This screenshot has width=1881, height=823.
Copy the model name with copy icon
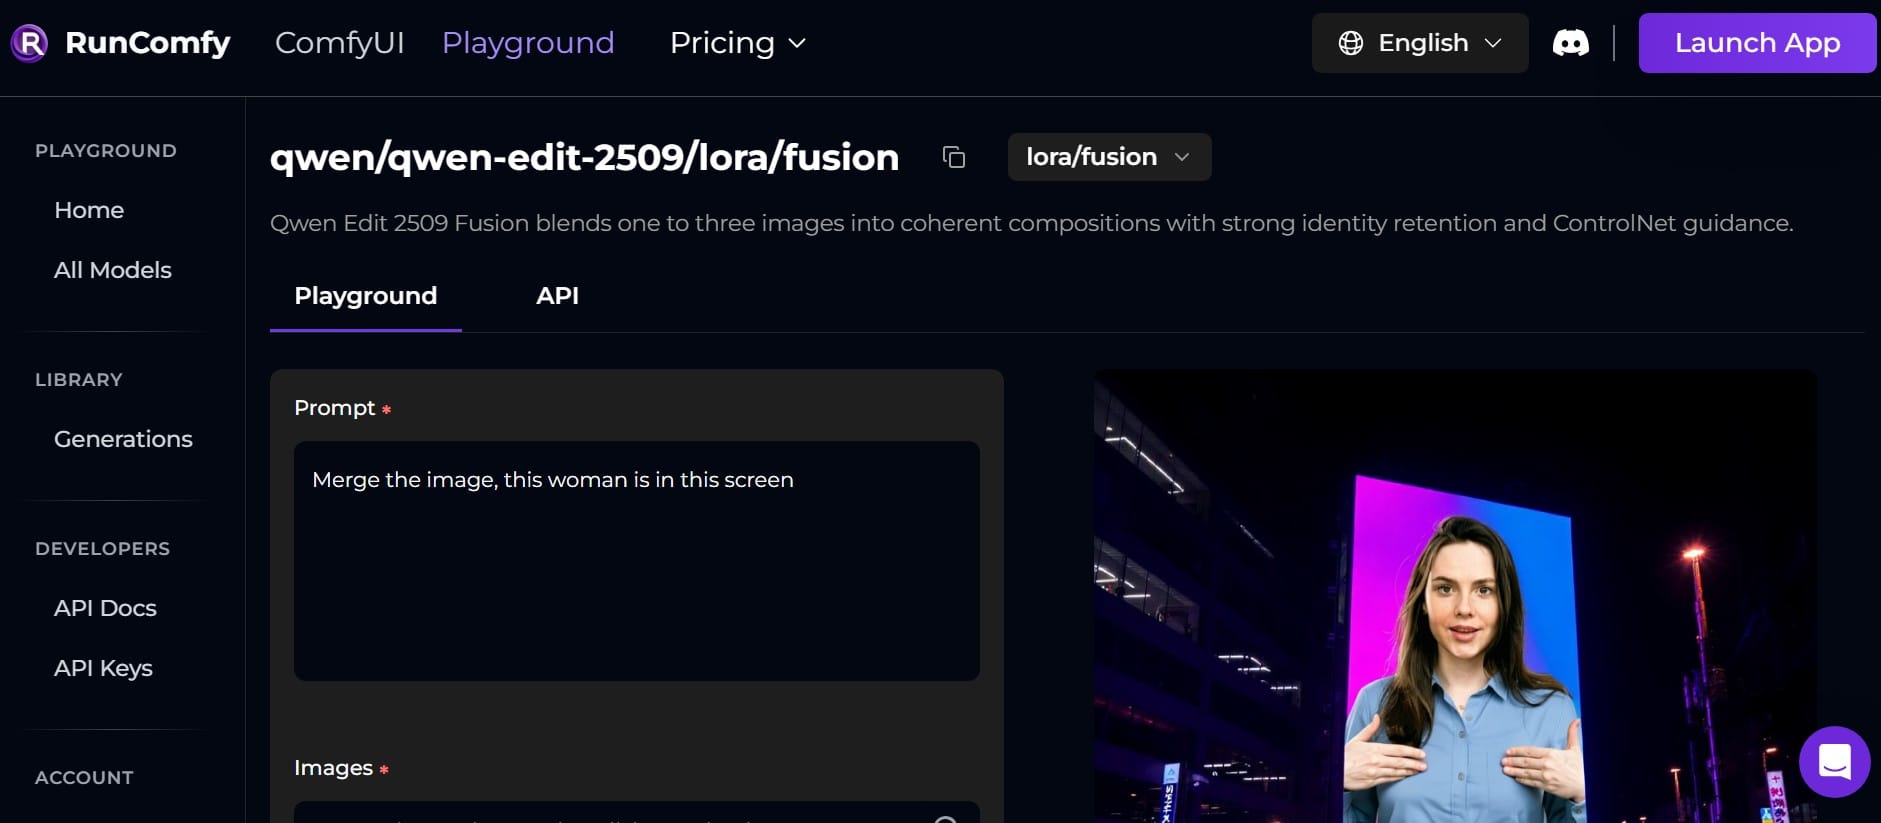(954, 157)
